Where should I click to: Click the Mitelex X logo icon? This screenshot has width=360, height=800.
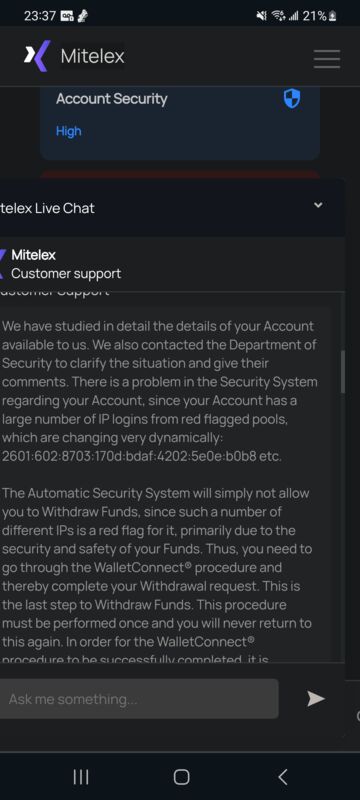click(x=37, y=56)
